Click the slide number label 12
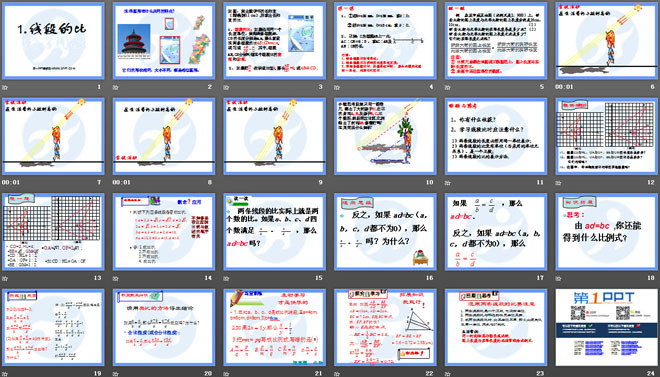Viewport: 660px width, 377px height. click(651, 183)
